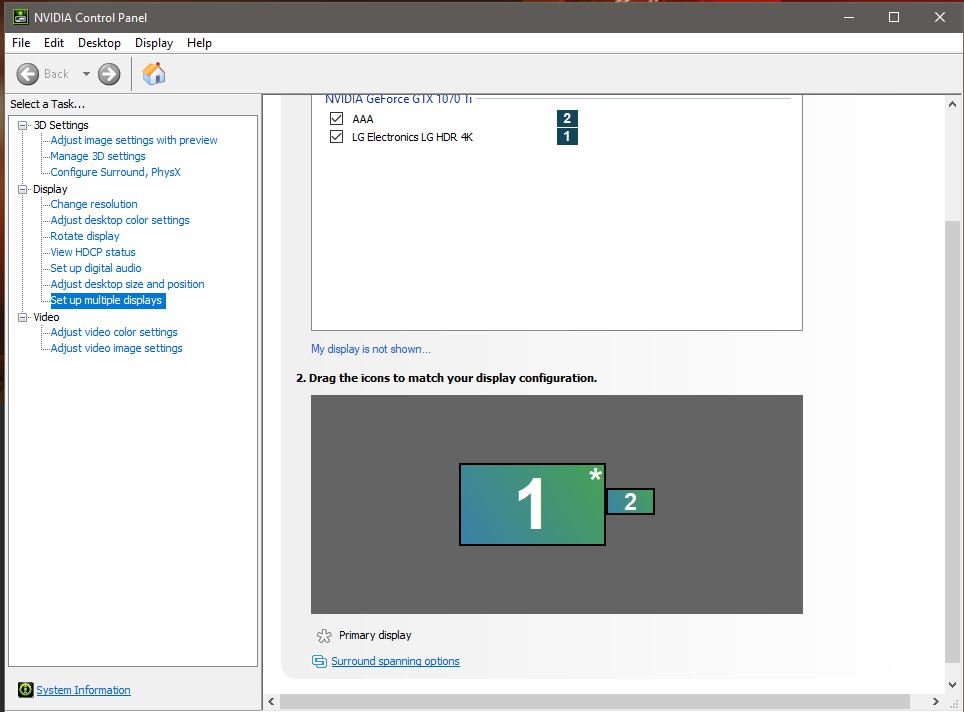Image resolution: width=964 pixels, height=712 pixels.
Task: Click the LG Electronics LG HDR 4K label
Action: [412, 136]
